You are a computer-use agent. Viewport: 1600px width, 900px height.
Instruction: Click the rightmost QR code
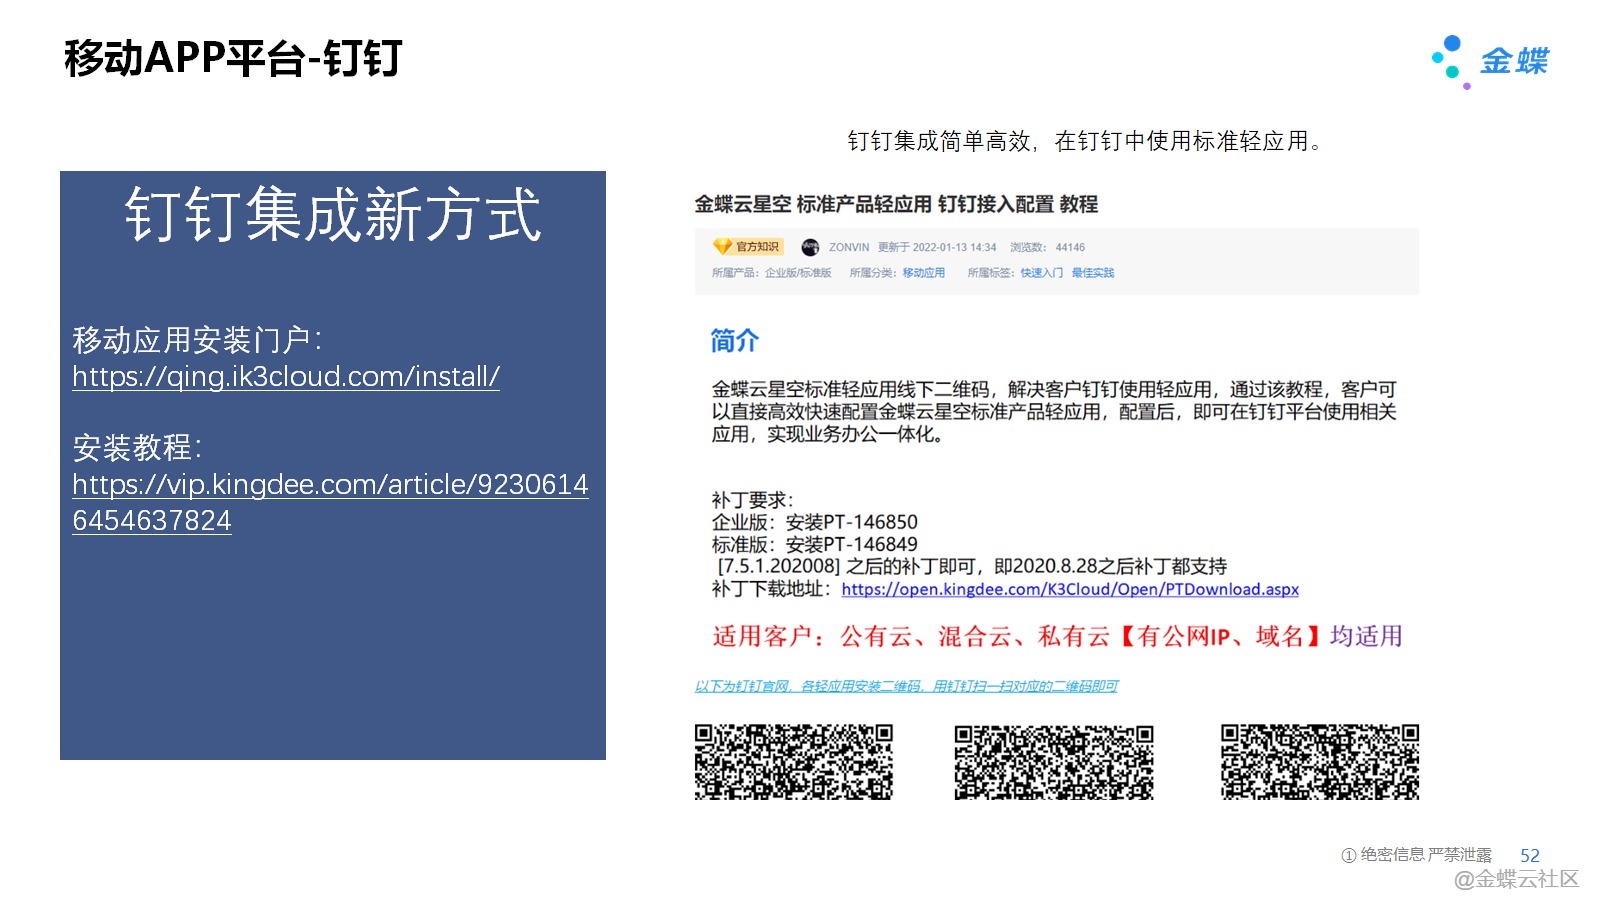pos(1319,762)
